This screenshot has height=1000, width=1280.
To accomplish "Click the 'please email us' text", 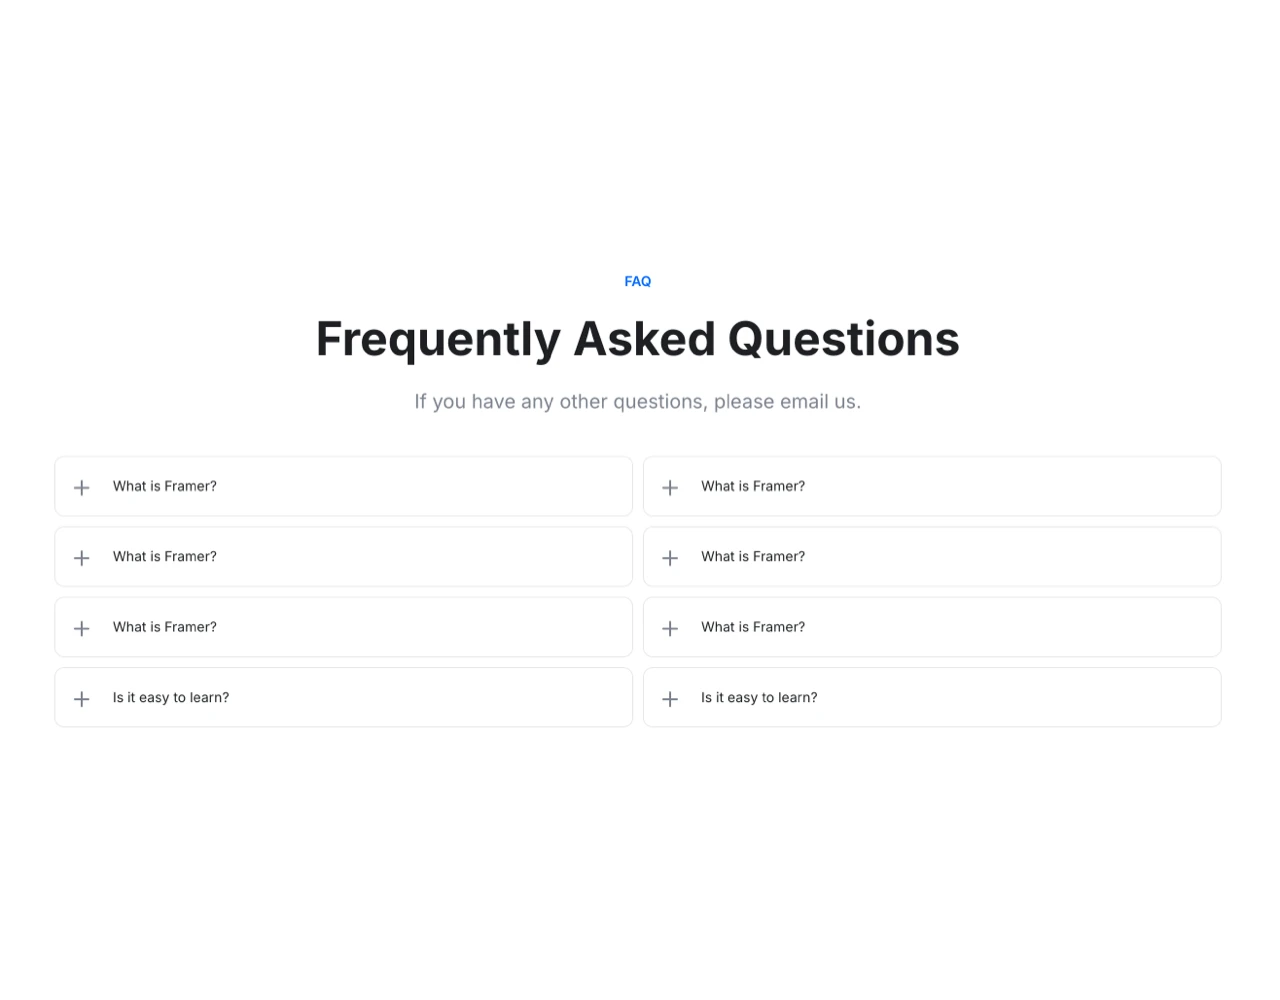I will click(783, 401).
